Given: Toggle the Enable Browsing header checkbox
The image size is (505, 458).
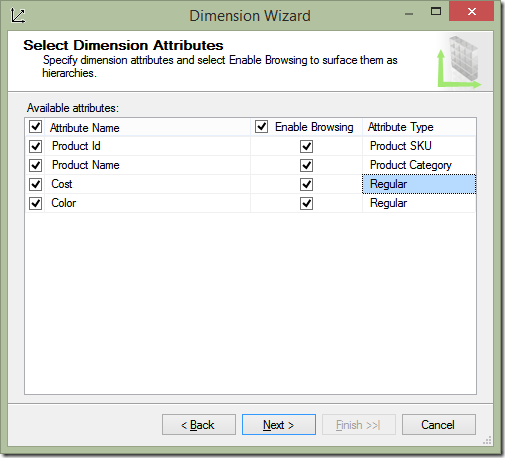Looking at the screenshot, I should 261,127.
